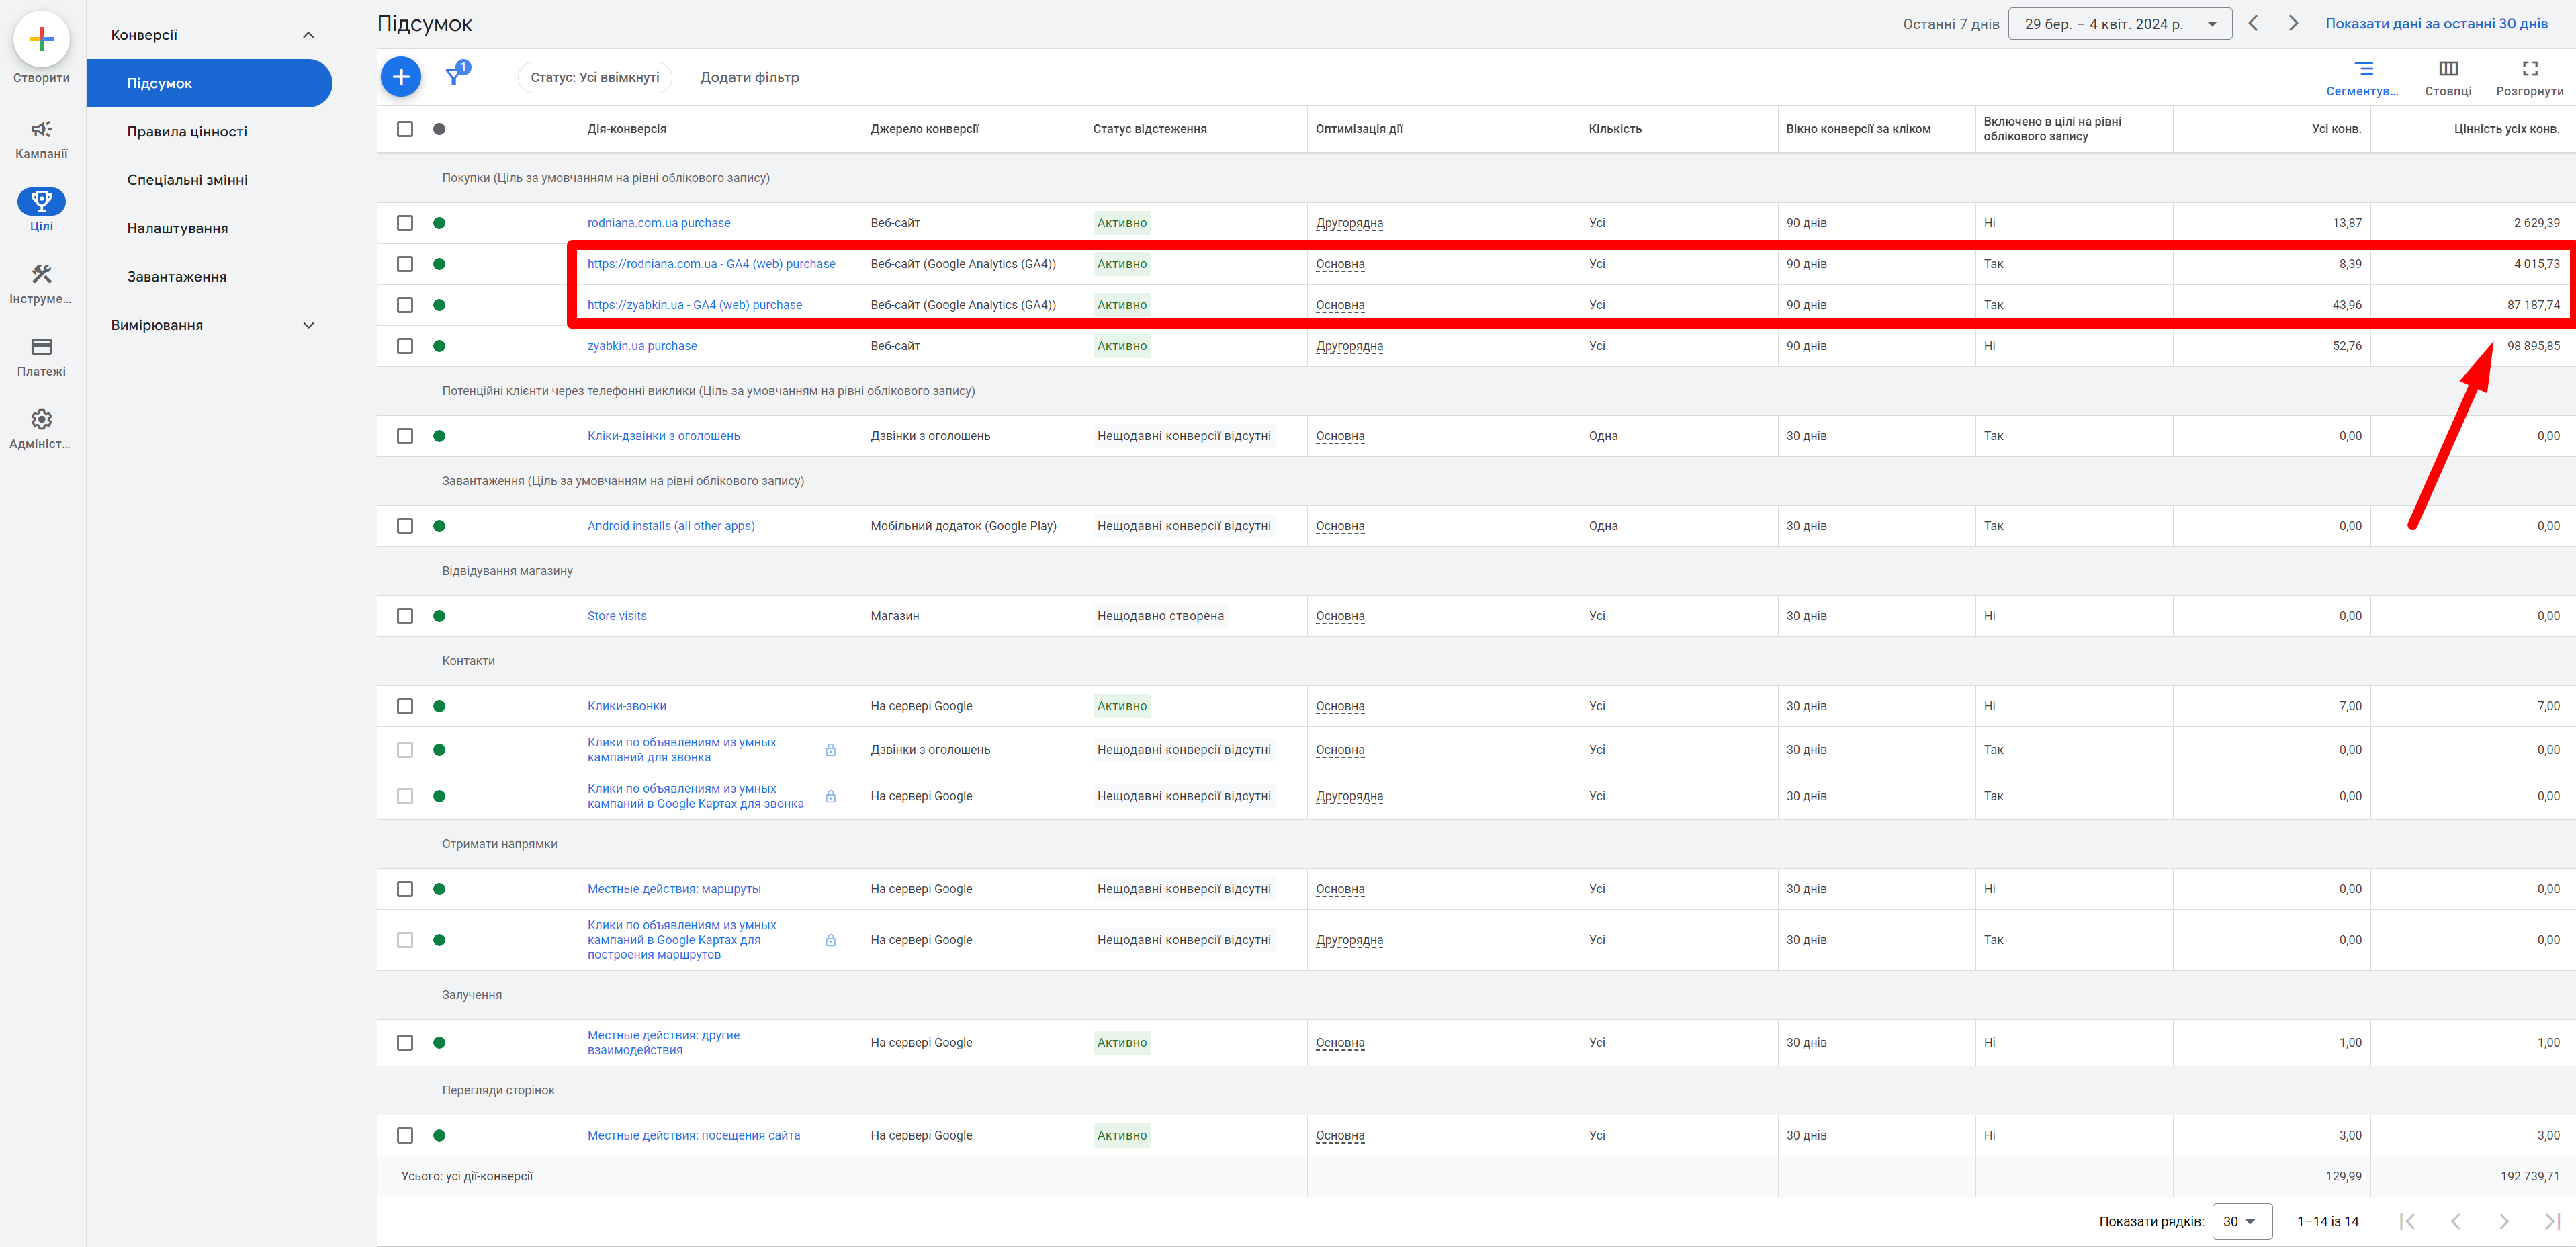Open Другорядна optimization for rodniana.com.ua purchase
The width and height of the screenshot is (2576, 1247).
pos(1349,223)
